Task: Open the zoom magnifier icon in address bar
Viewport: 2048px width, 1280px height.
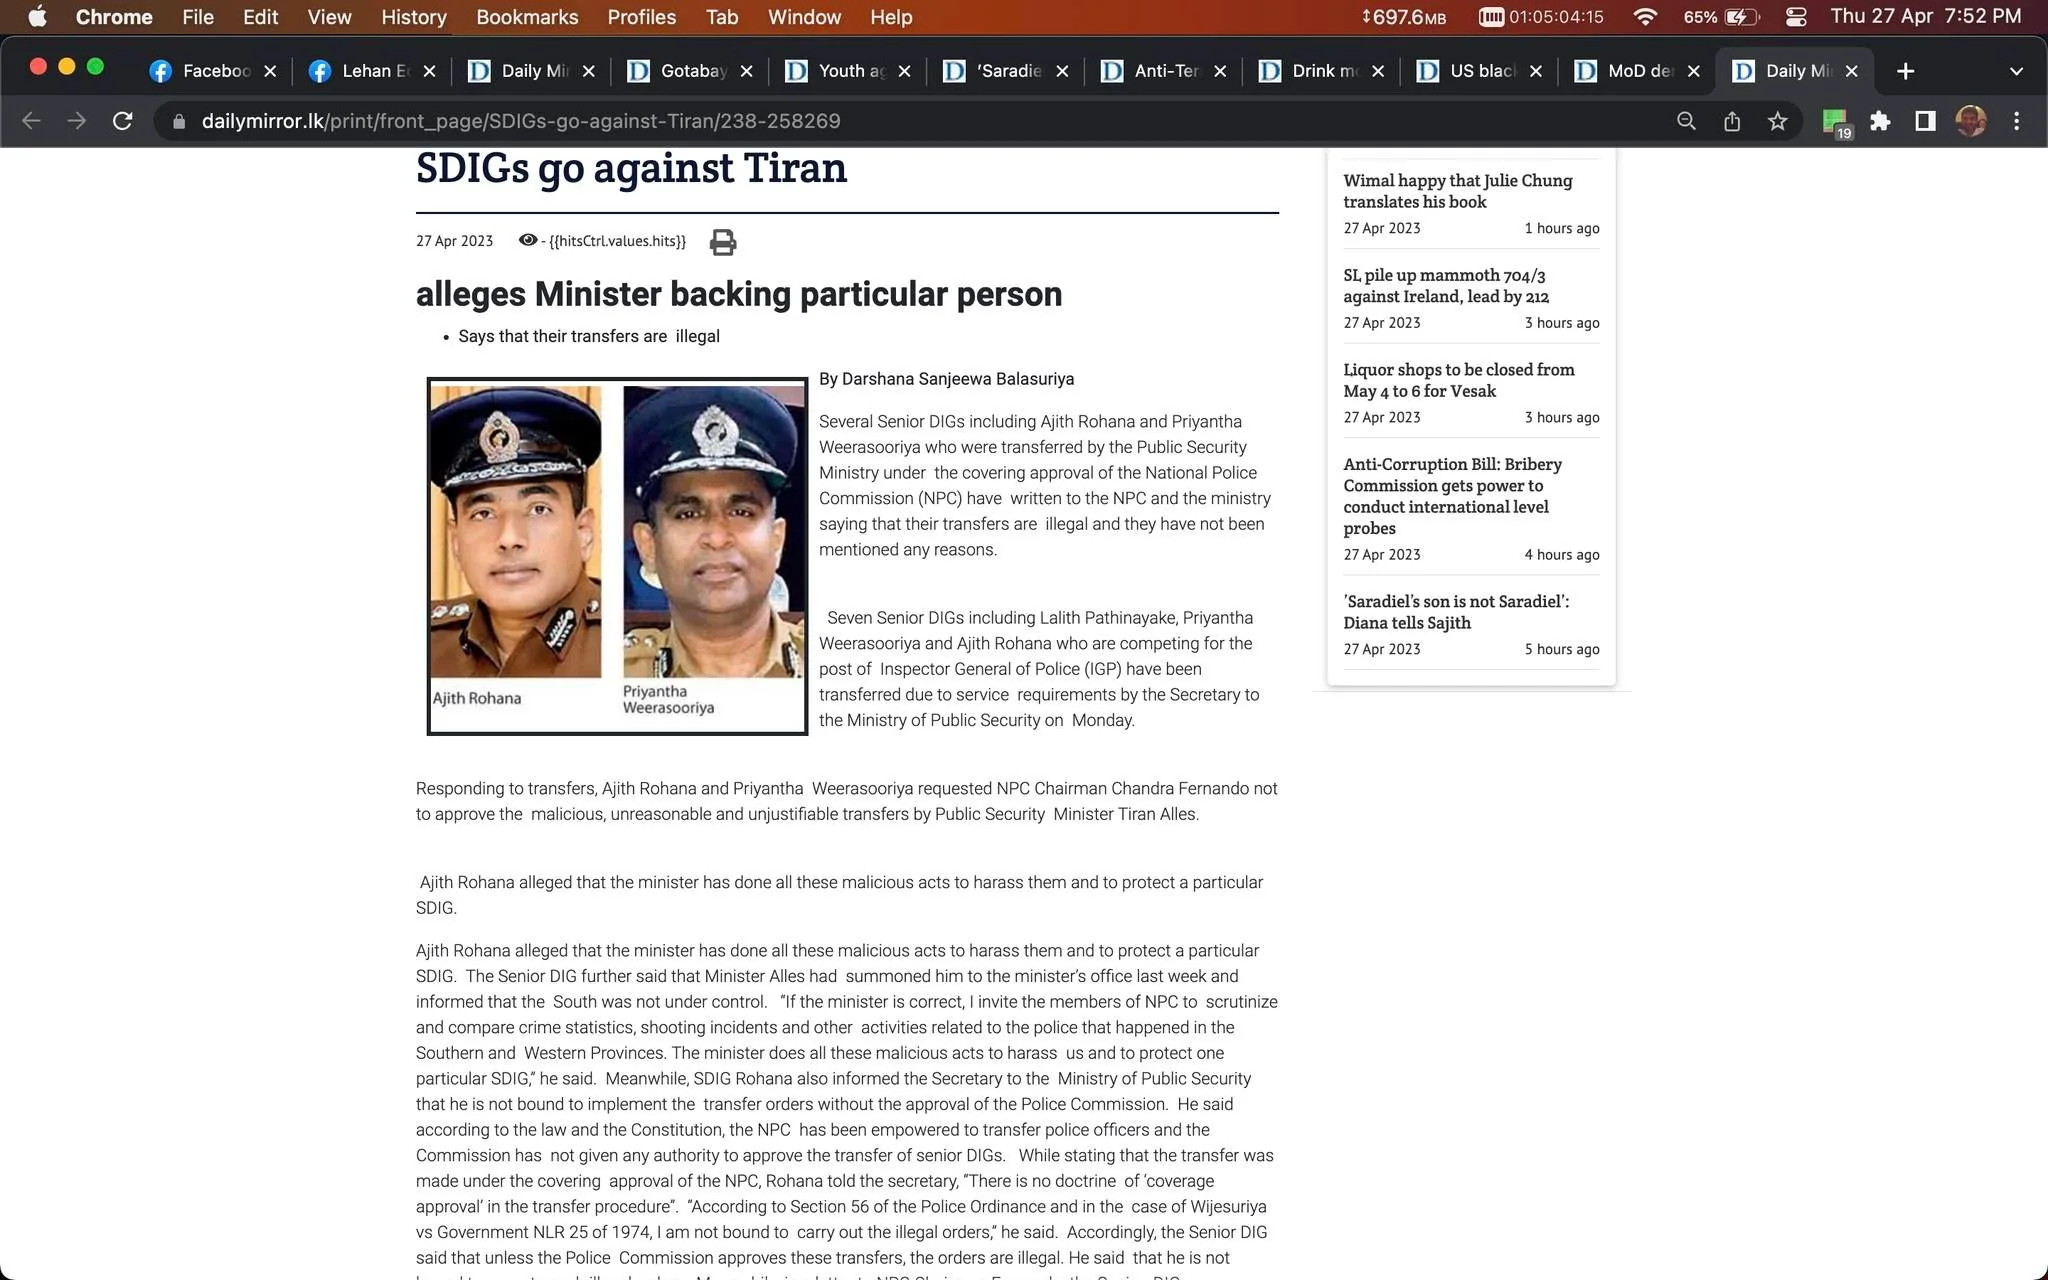Action: tap(1686, 121)
